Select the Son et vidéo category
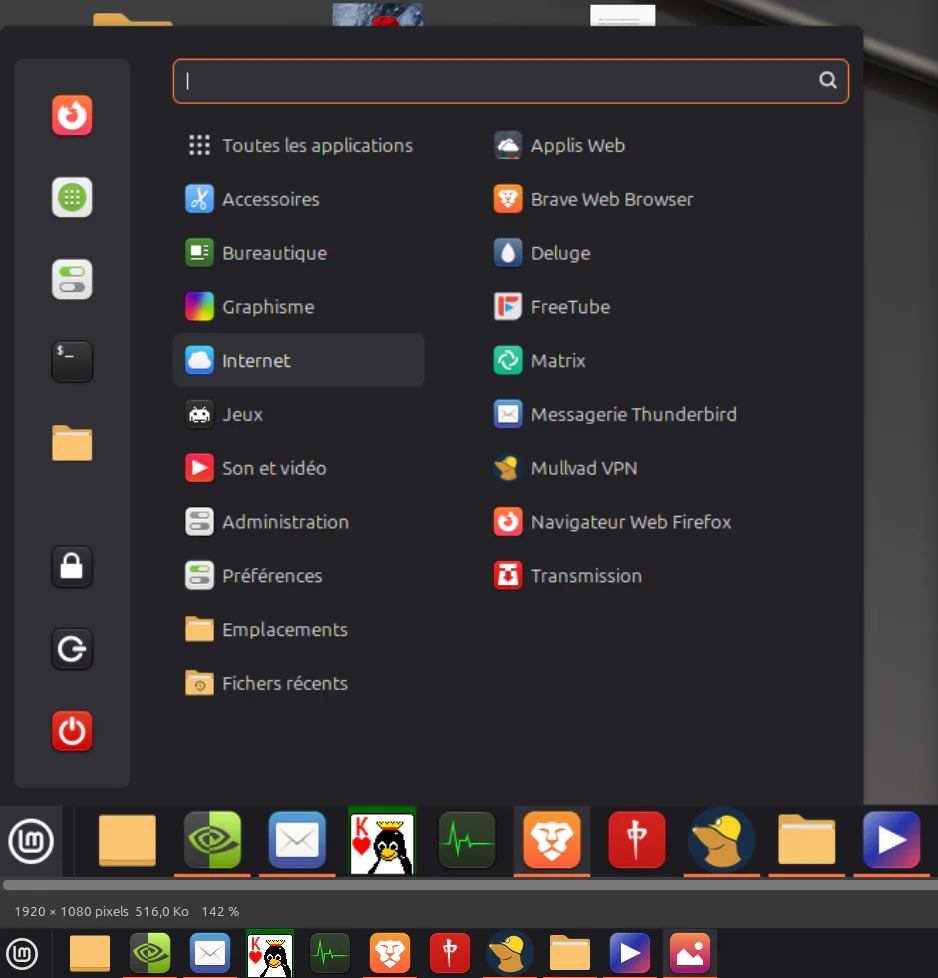The height and width of the screenshot is (978, 938). point(299,468)
